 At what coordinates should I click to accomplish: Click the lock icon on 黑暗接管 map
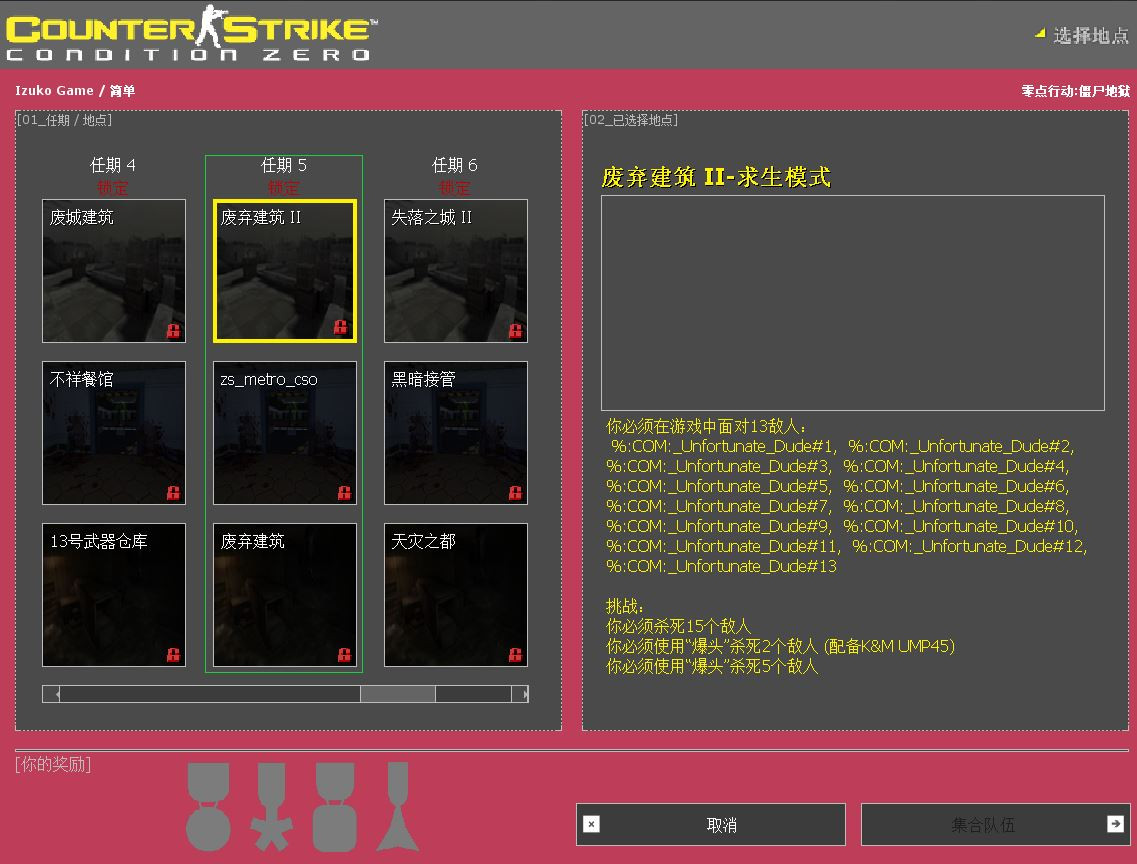click(x=516, y=493)
